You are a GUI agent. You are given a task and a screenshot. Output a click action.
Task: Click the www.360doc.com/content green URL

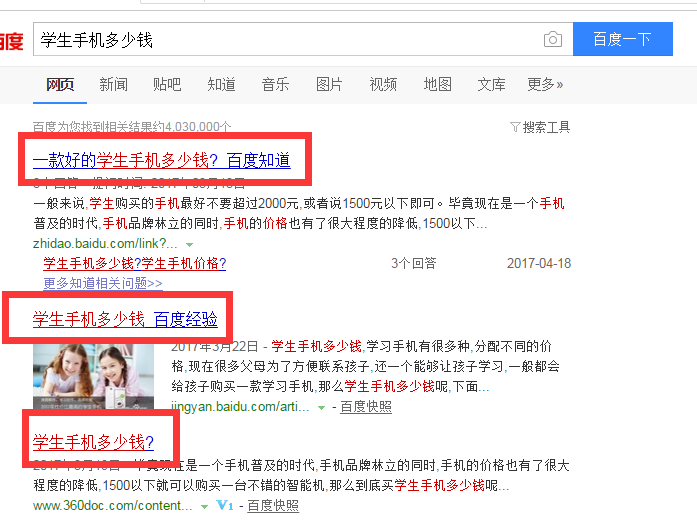coord(113,506)
